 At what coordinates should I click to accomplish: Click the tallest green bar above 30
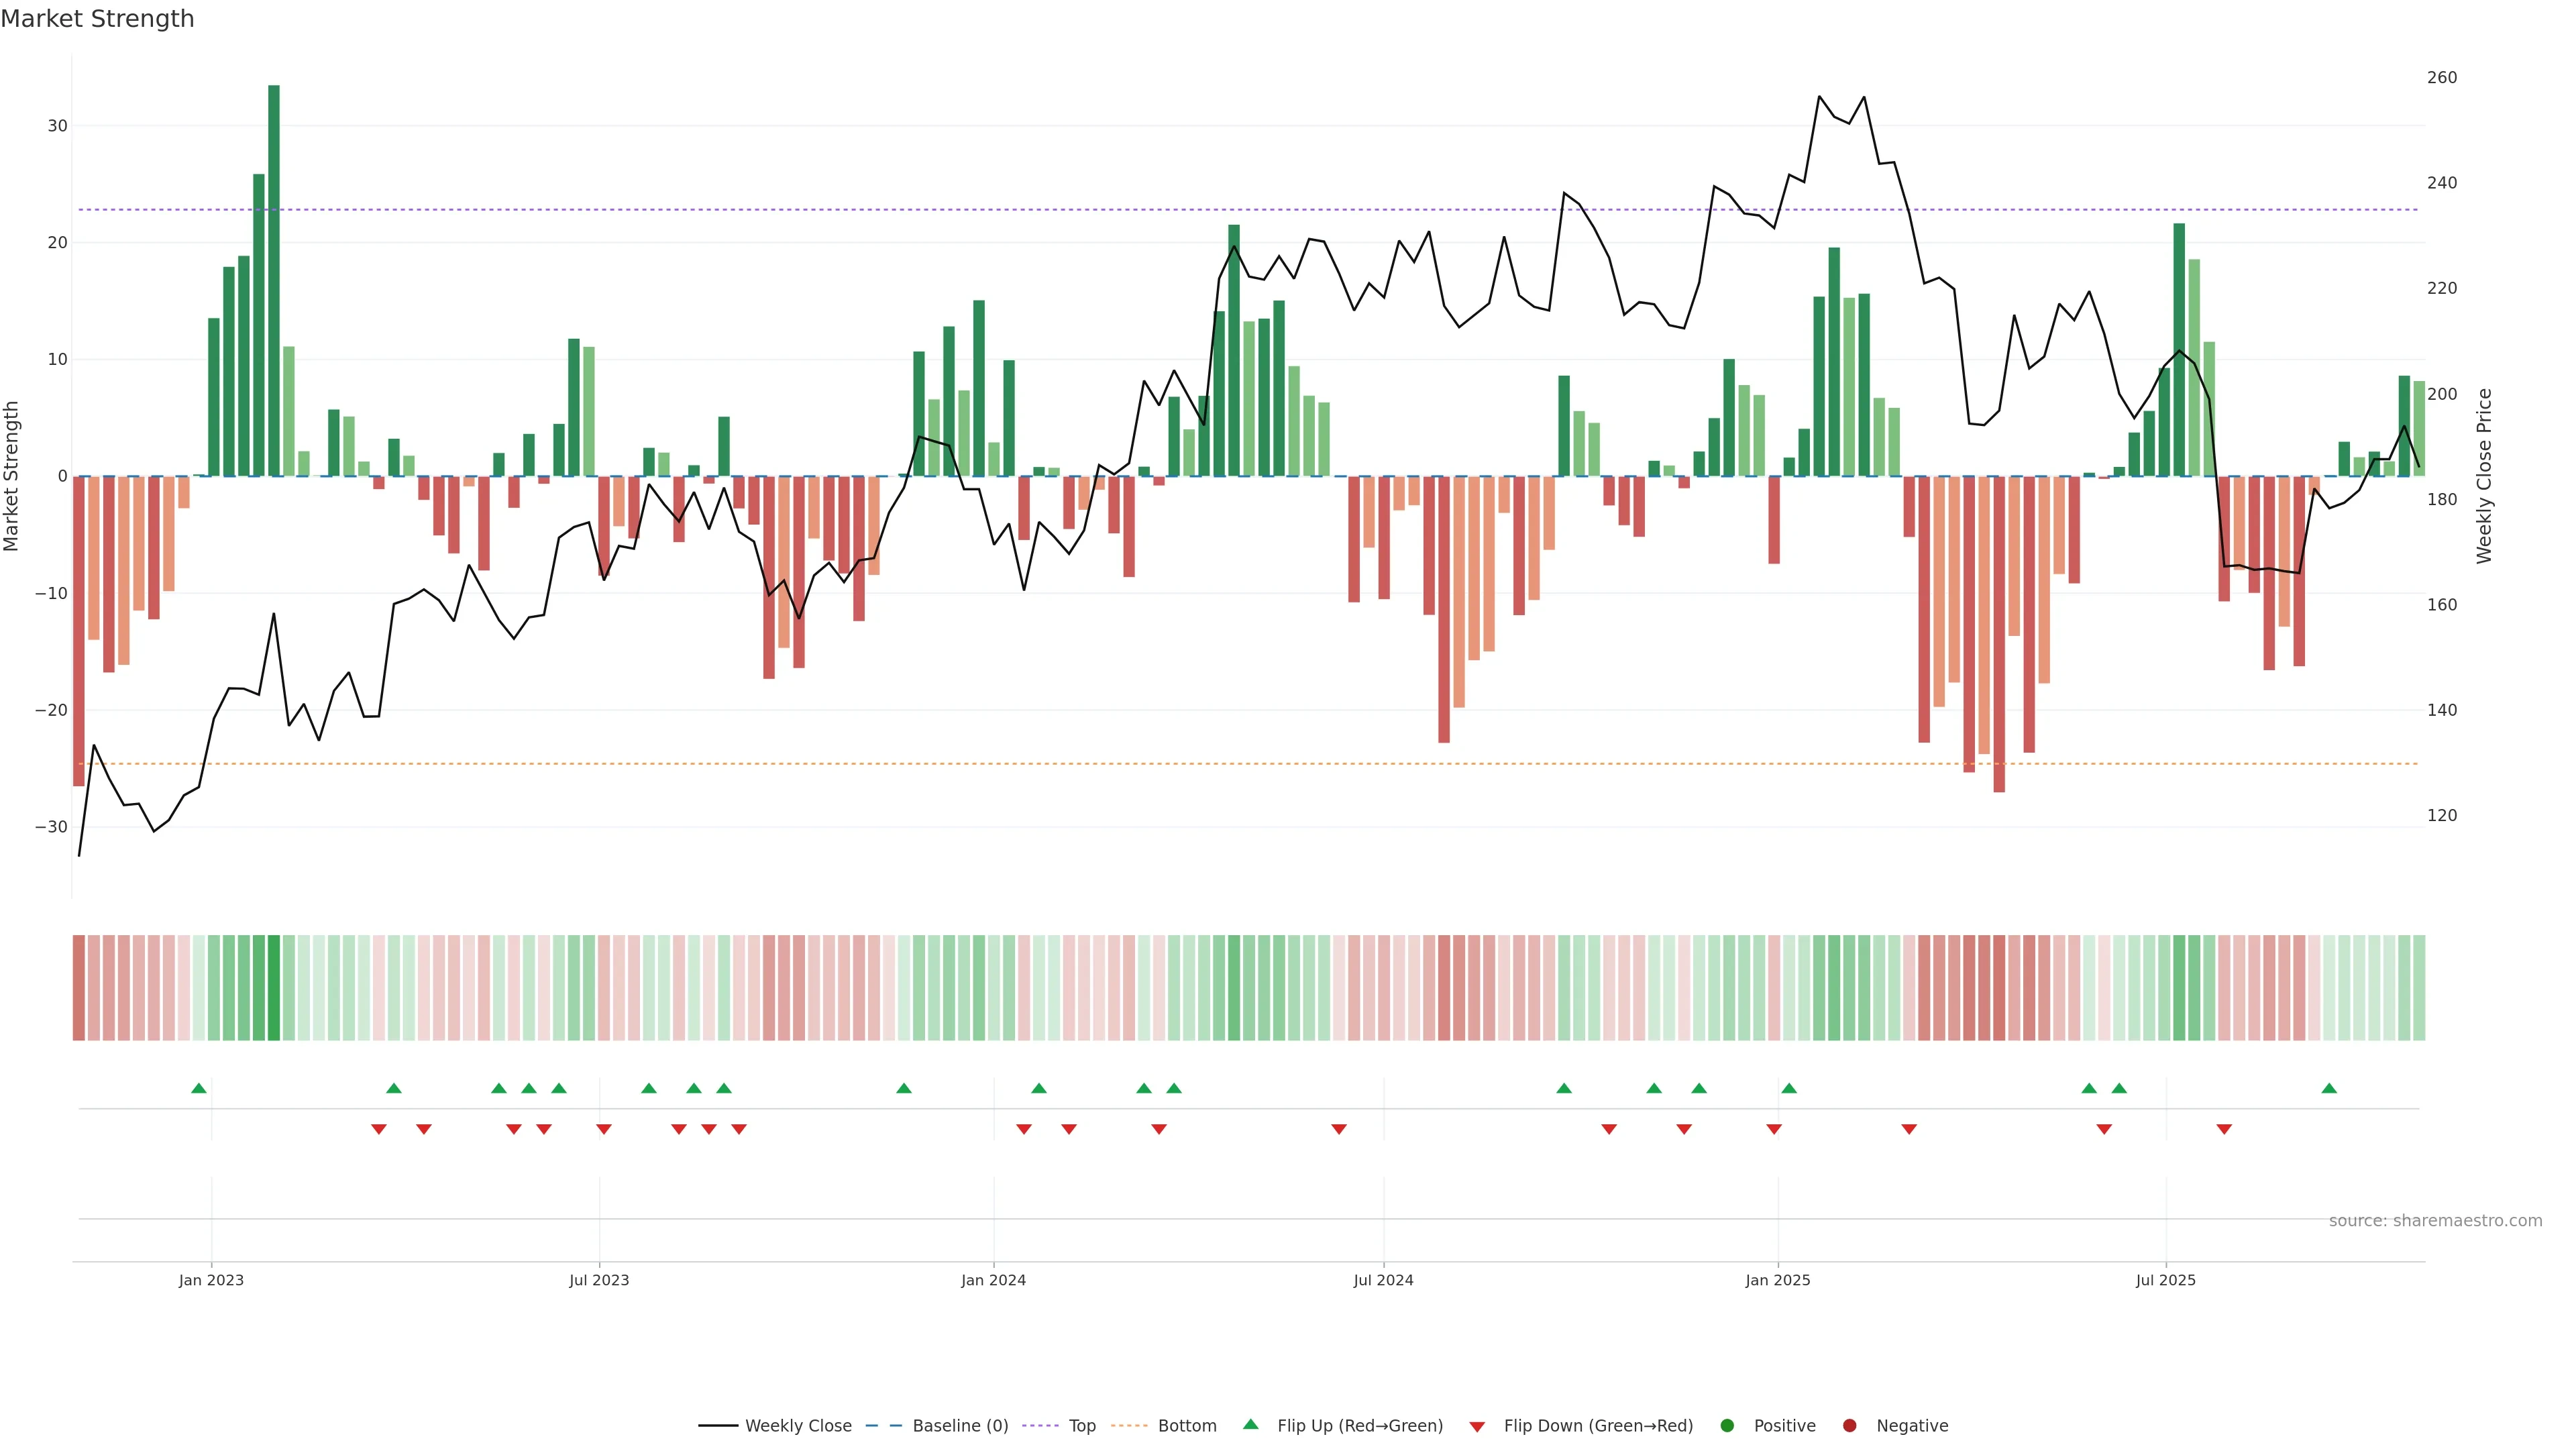[x=274, y=280]
